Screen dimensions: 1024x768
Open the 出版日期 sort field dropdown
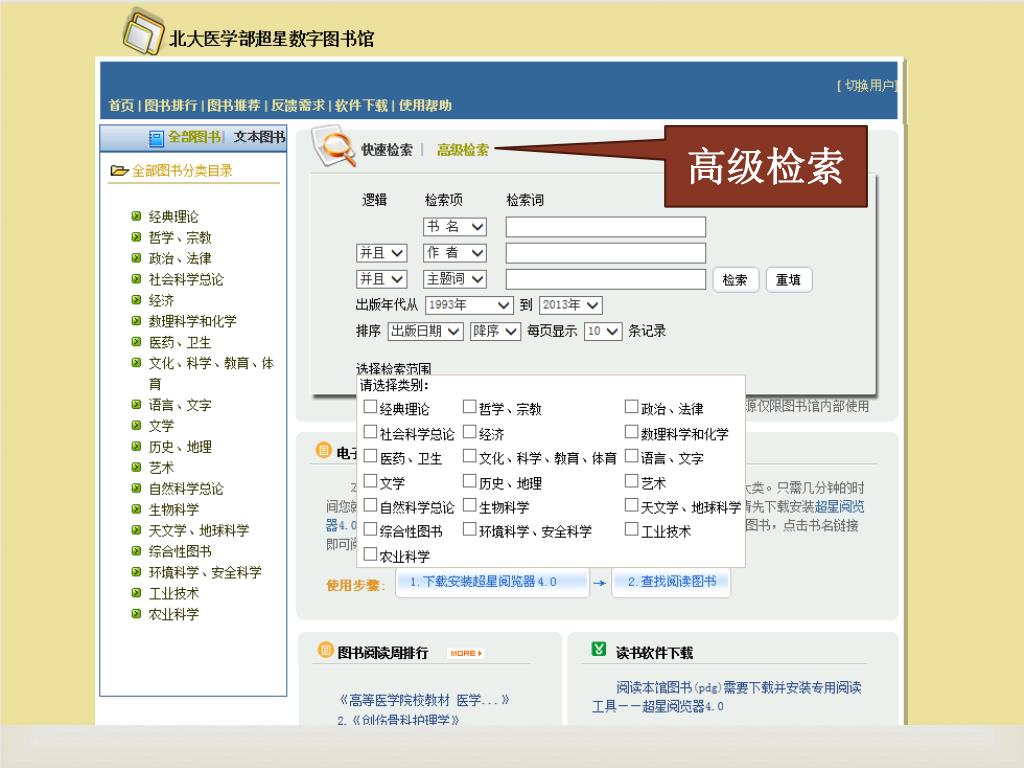[426, 331]
